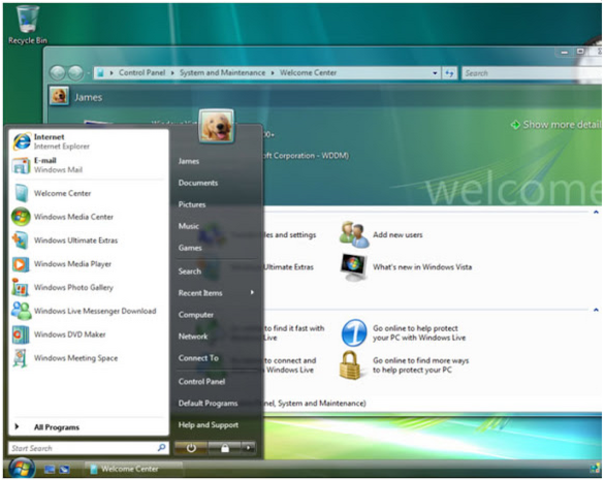605x480 pixels.
Task: Click the refresh button beside address bar
Action: 450,73
